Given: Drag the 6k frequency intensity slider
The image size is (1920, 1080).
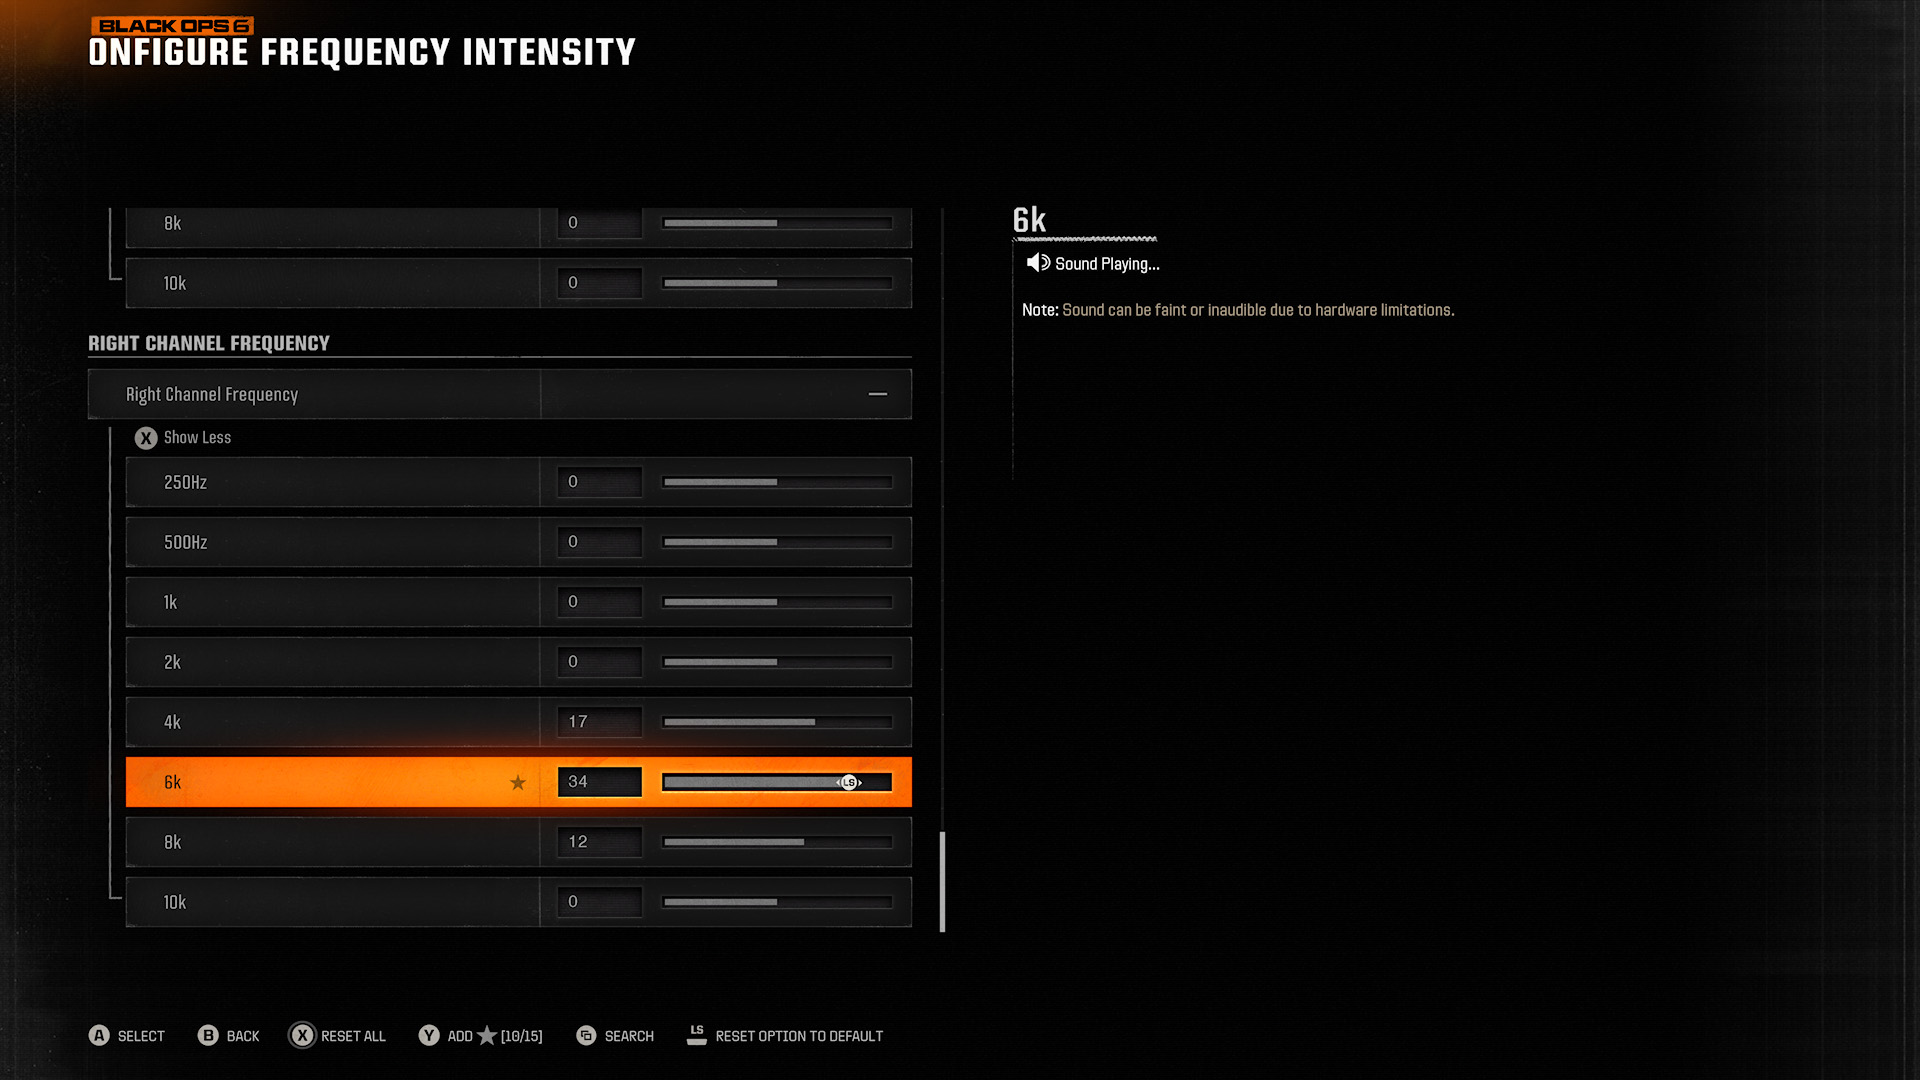Looking at the screenshot, I should point(851,782).
